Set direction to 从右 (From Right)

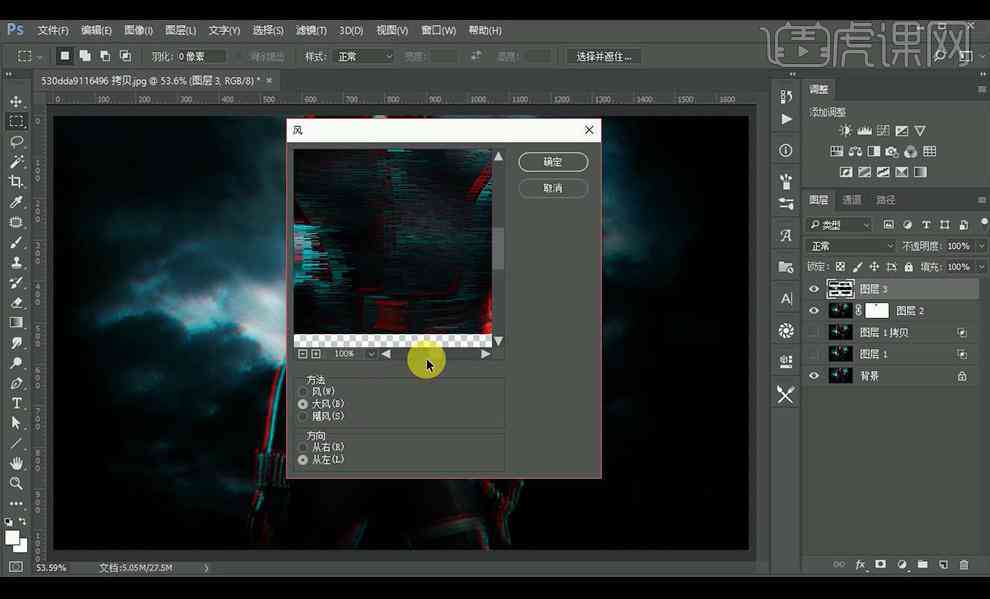click(x=303, y=447)
